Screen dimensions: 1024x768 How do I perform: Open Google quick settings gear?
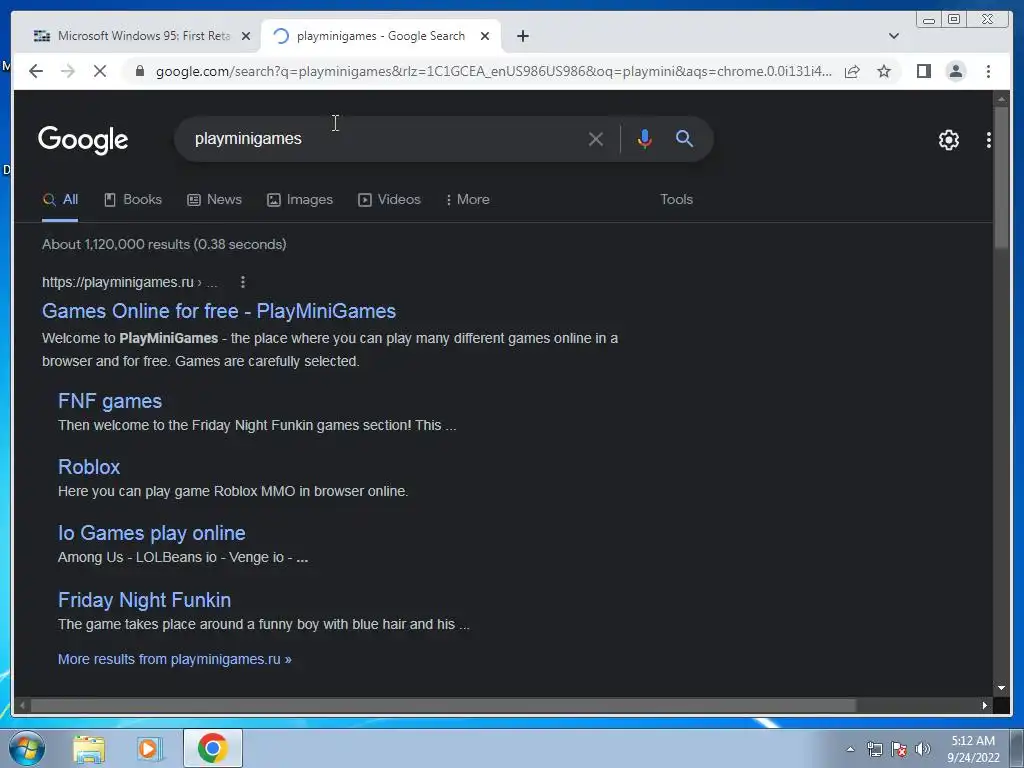pos(948,140)
